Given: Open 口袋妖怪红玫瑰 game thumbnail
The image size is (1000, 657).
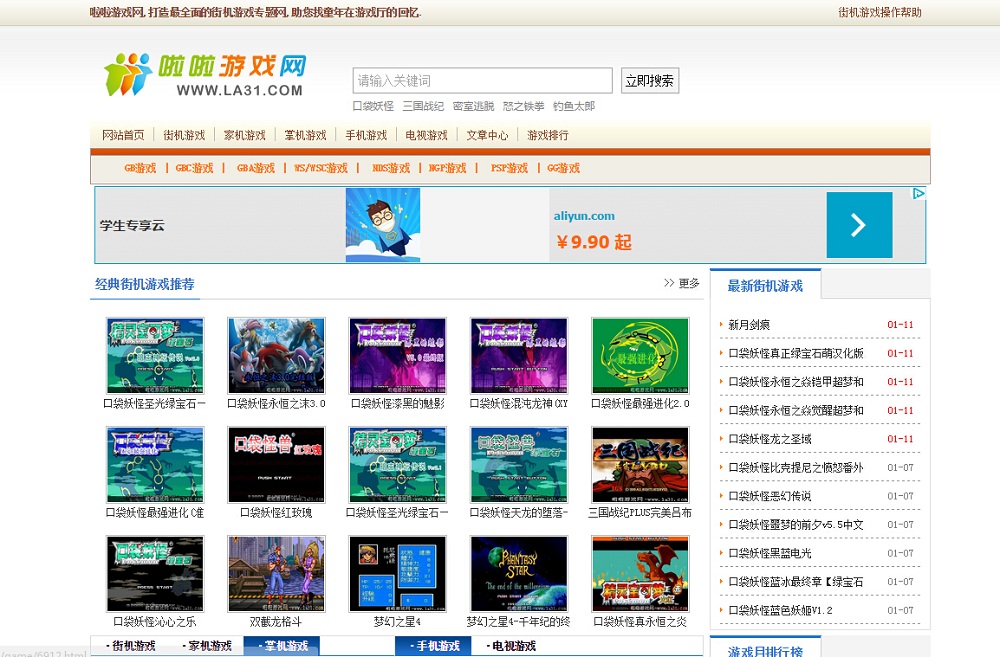Looking at the screenshot, I should click(276, 464).
